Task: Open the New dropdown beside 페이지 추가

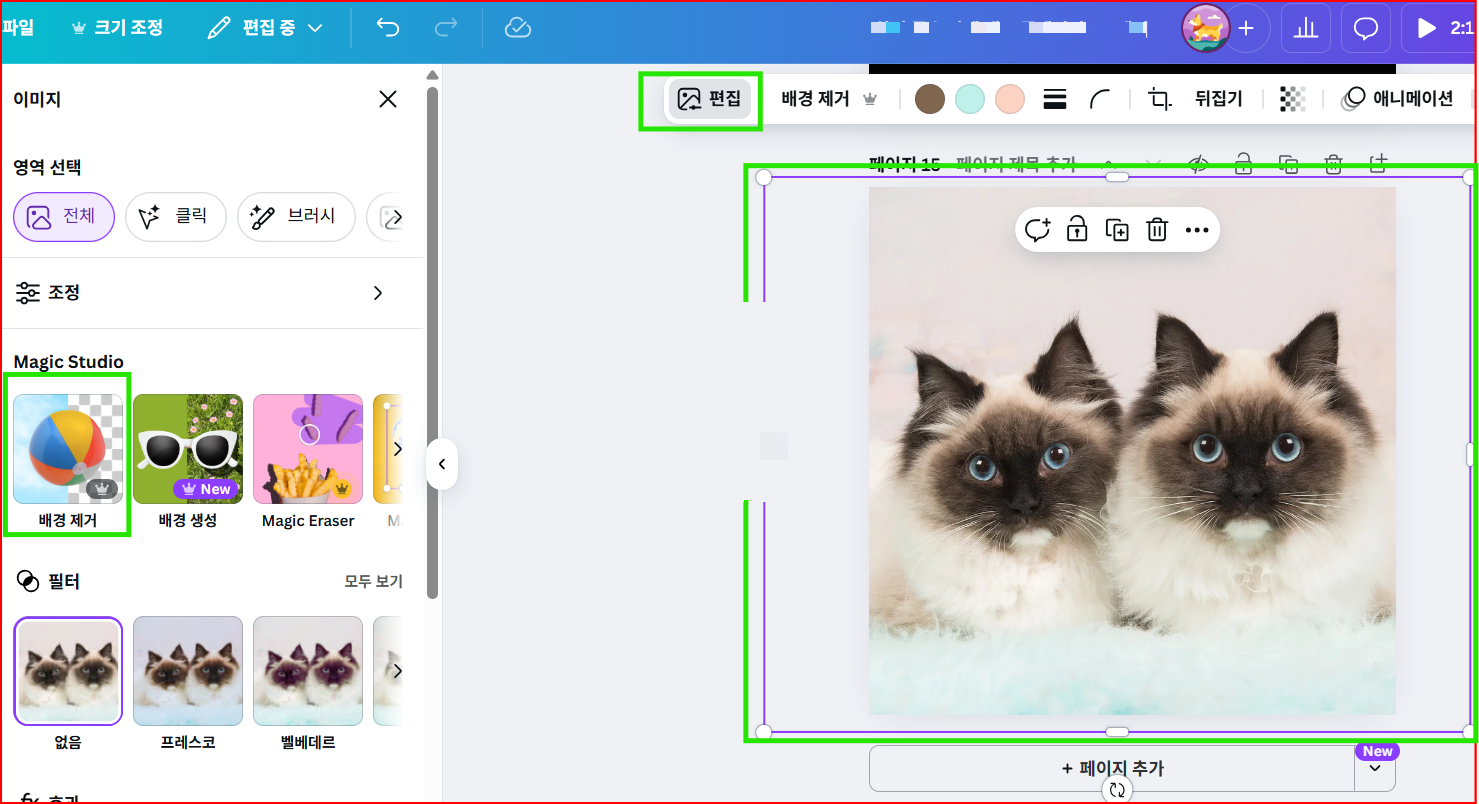Action: (1377, 768)
